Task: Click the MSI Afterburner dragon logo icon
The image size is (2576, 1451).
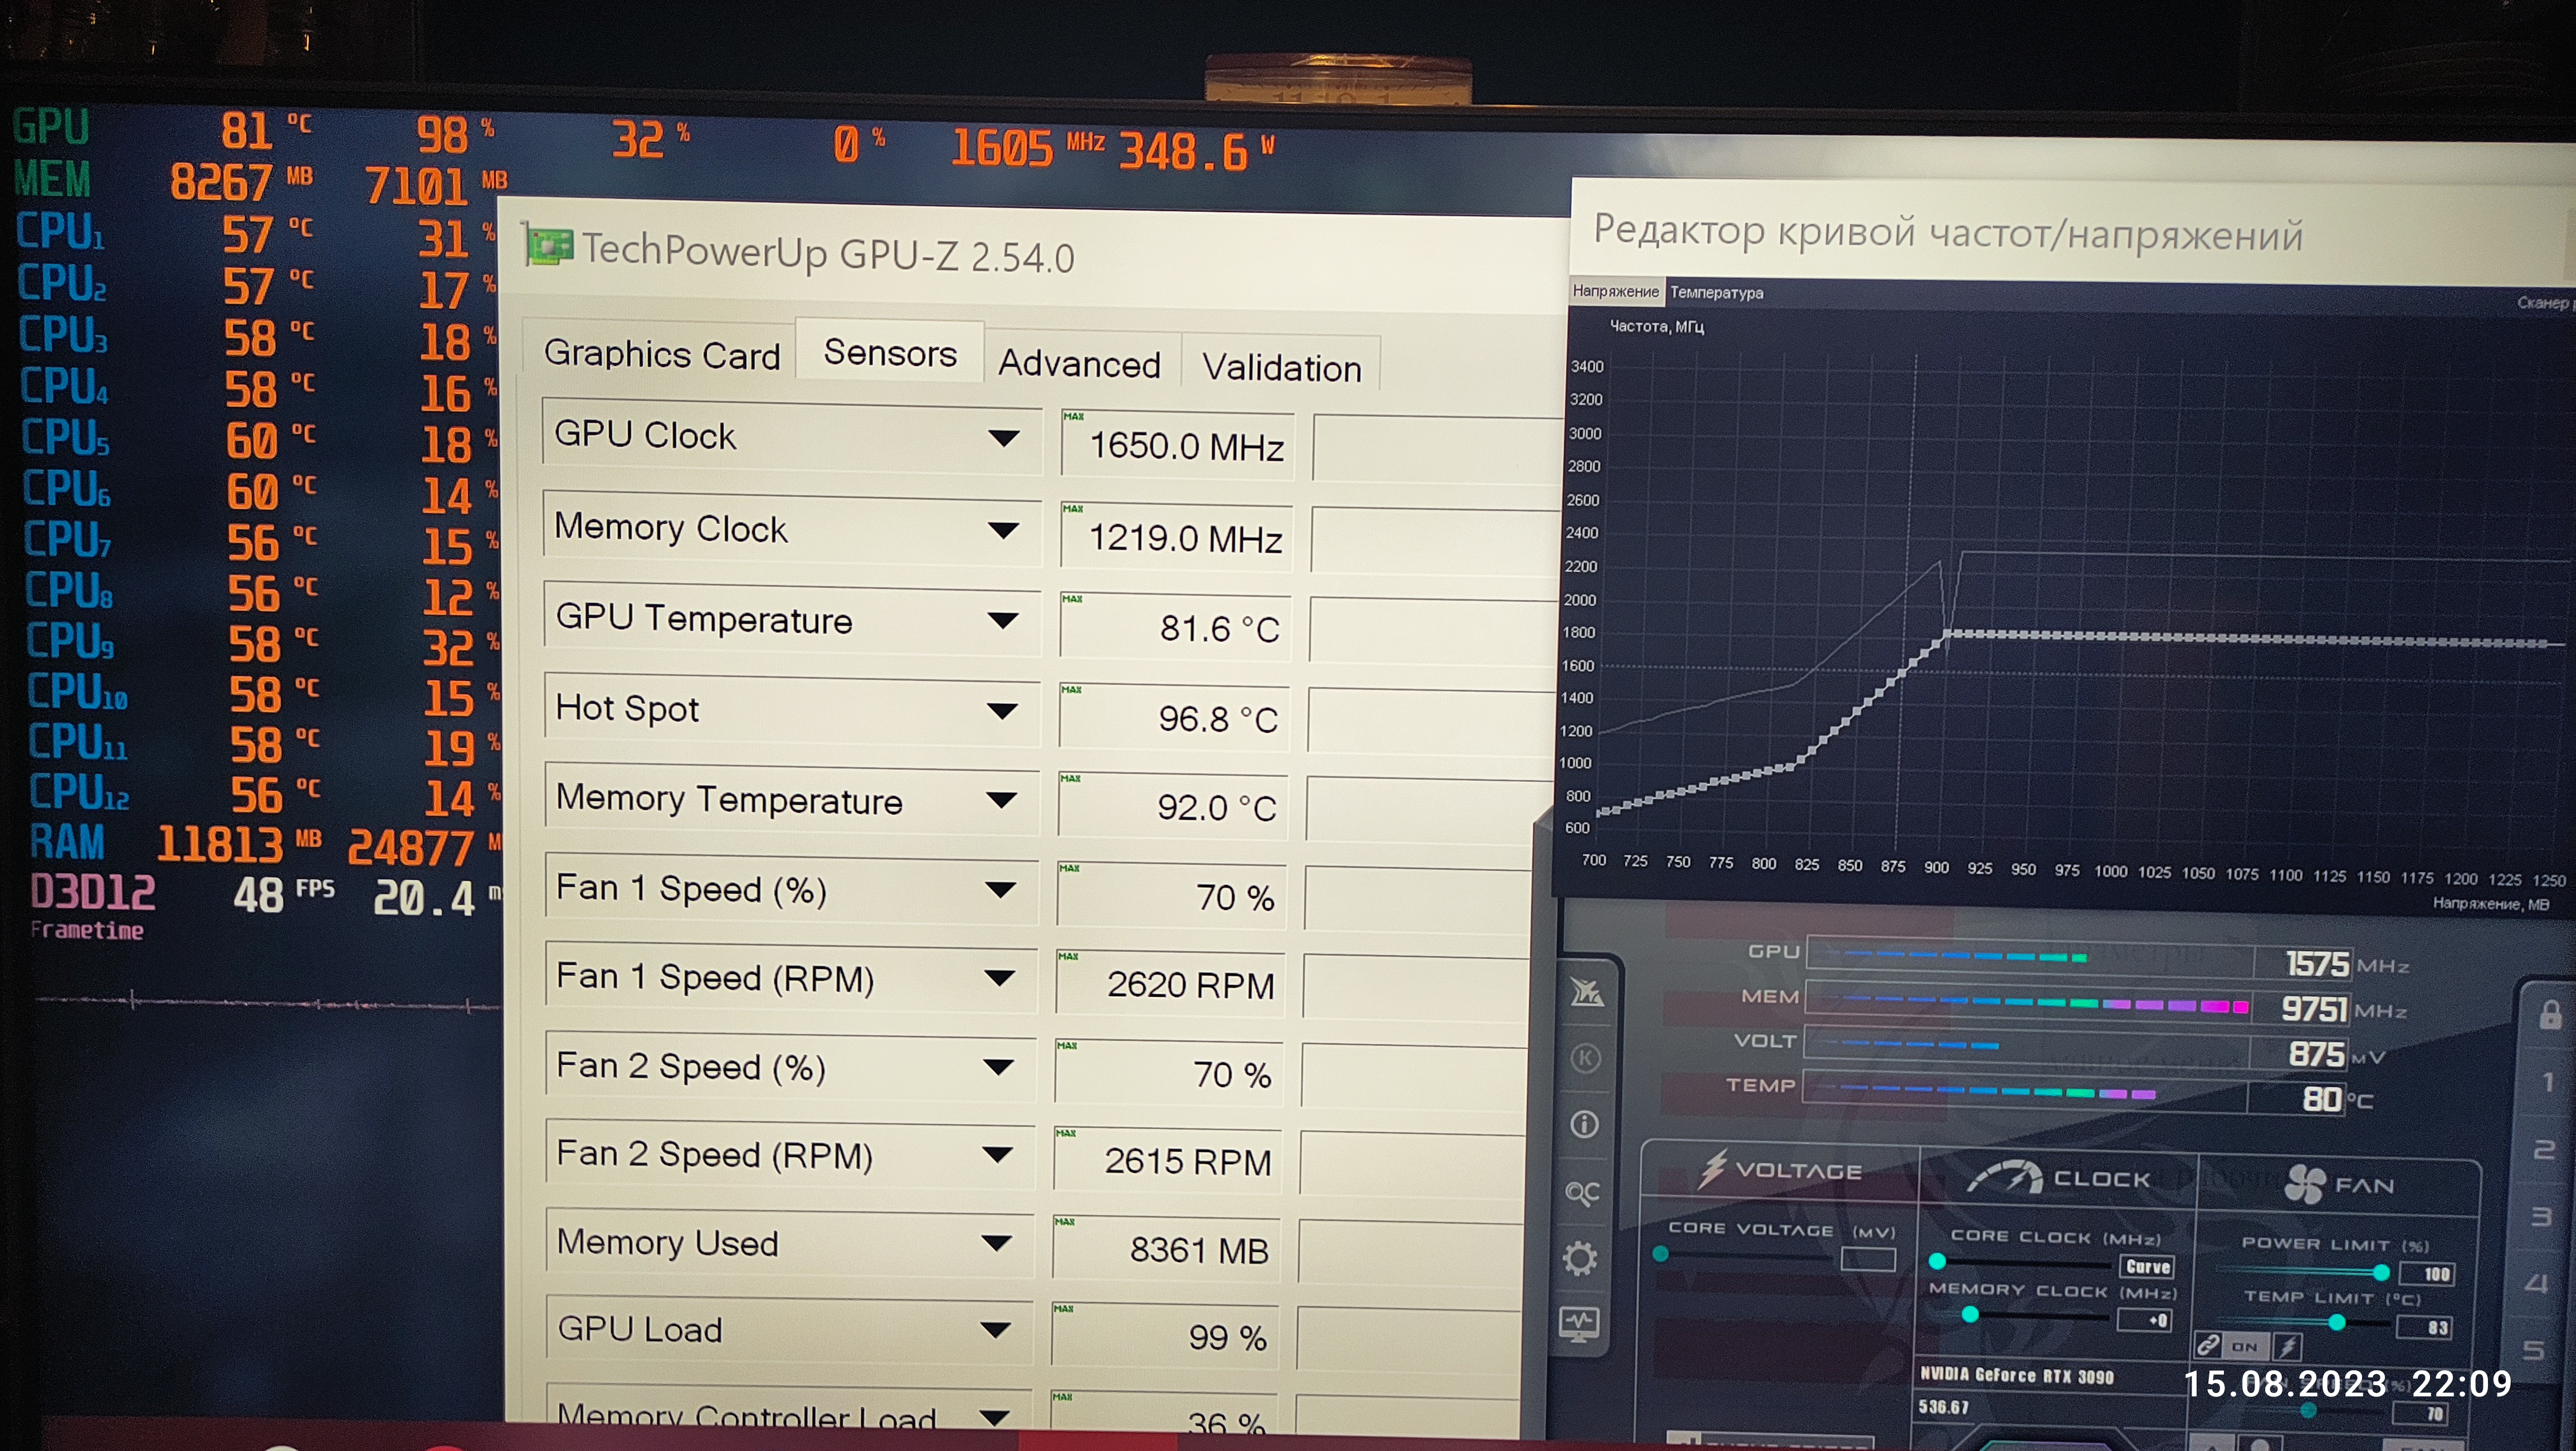Action: 1587,992
